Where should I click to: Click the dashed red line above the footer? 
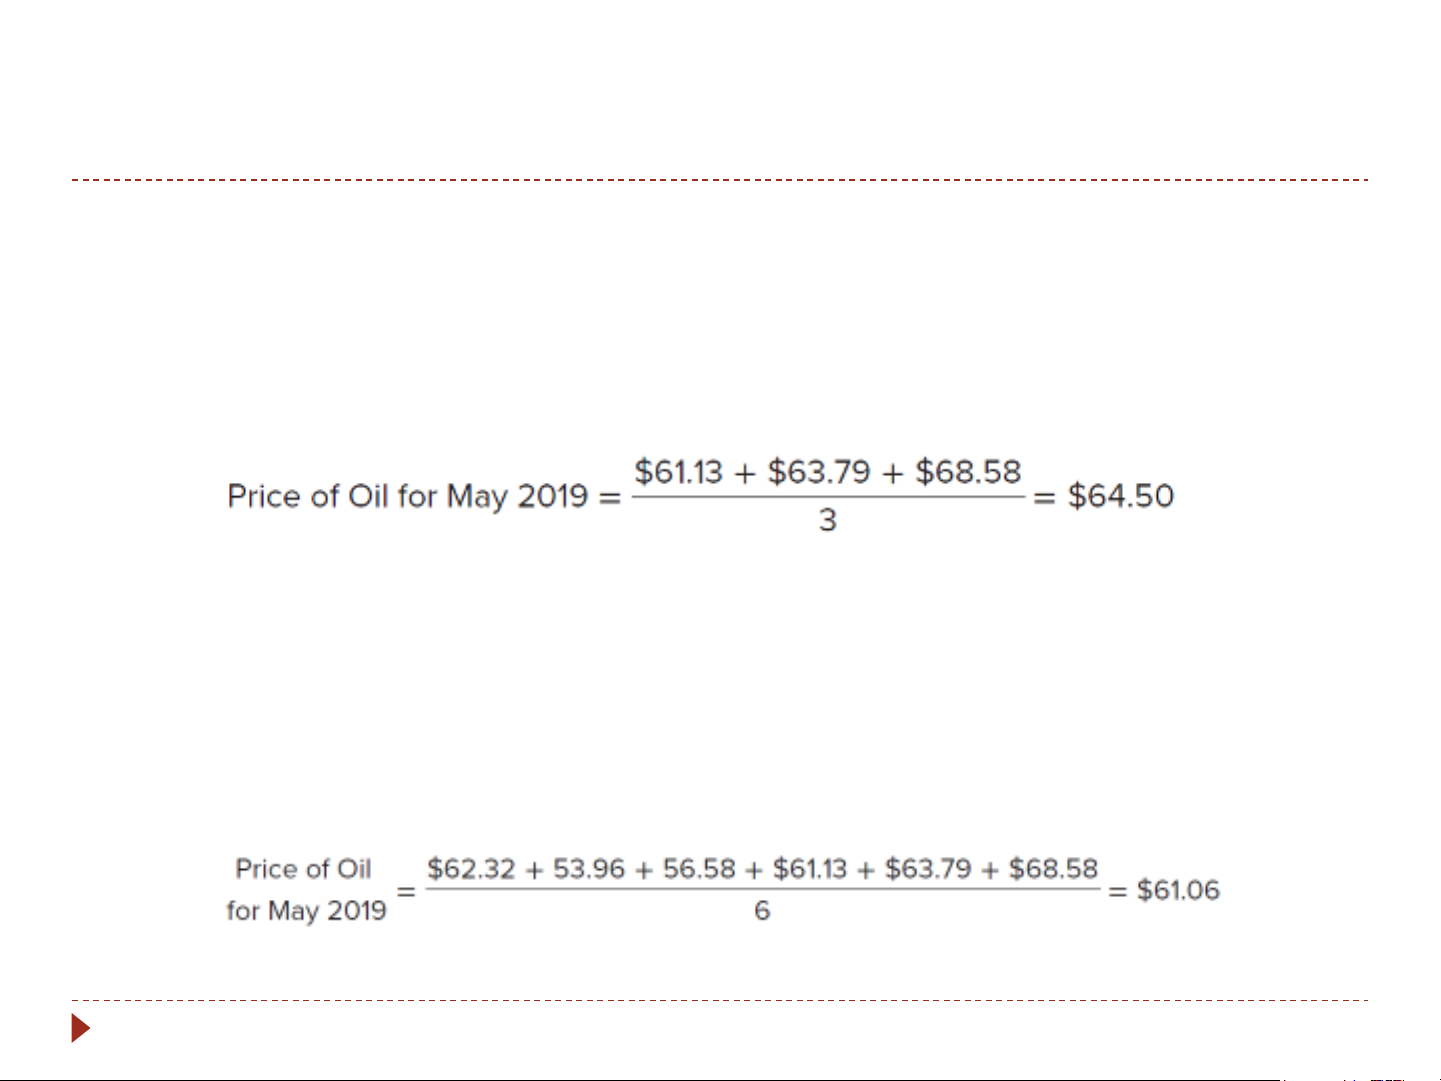pos(720,999)
